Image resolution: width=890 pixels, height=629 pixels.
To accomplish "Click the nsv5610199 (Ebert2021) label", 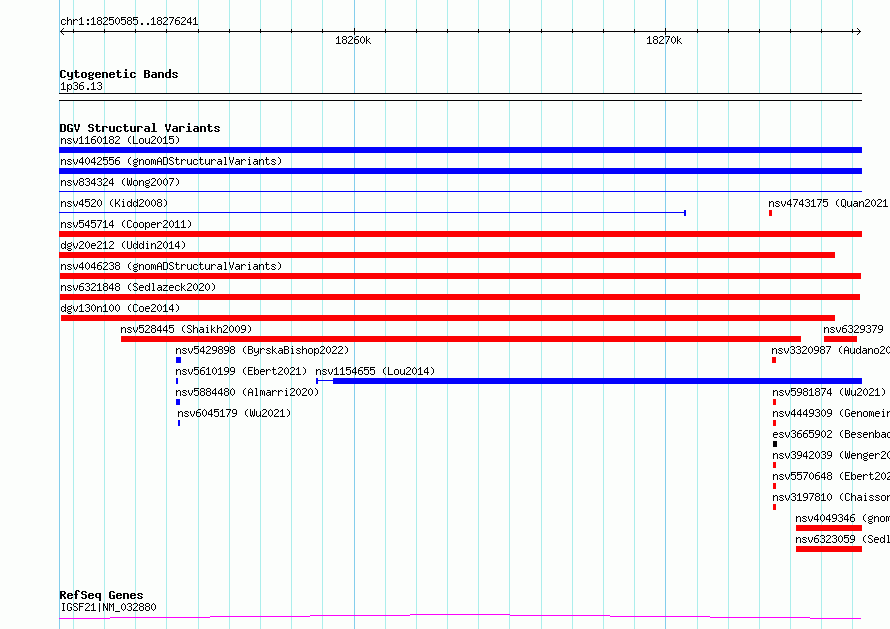I will pyautogui.click(x=241, y=371).
